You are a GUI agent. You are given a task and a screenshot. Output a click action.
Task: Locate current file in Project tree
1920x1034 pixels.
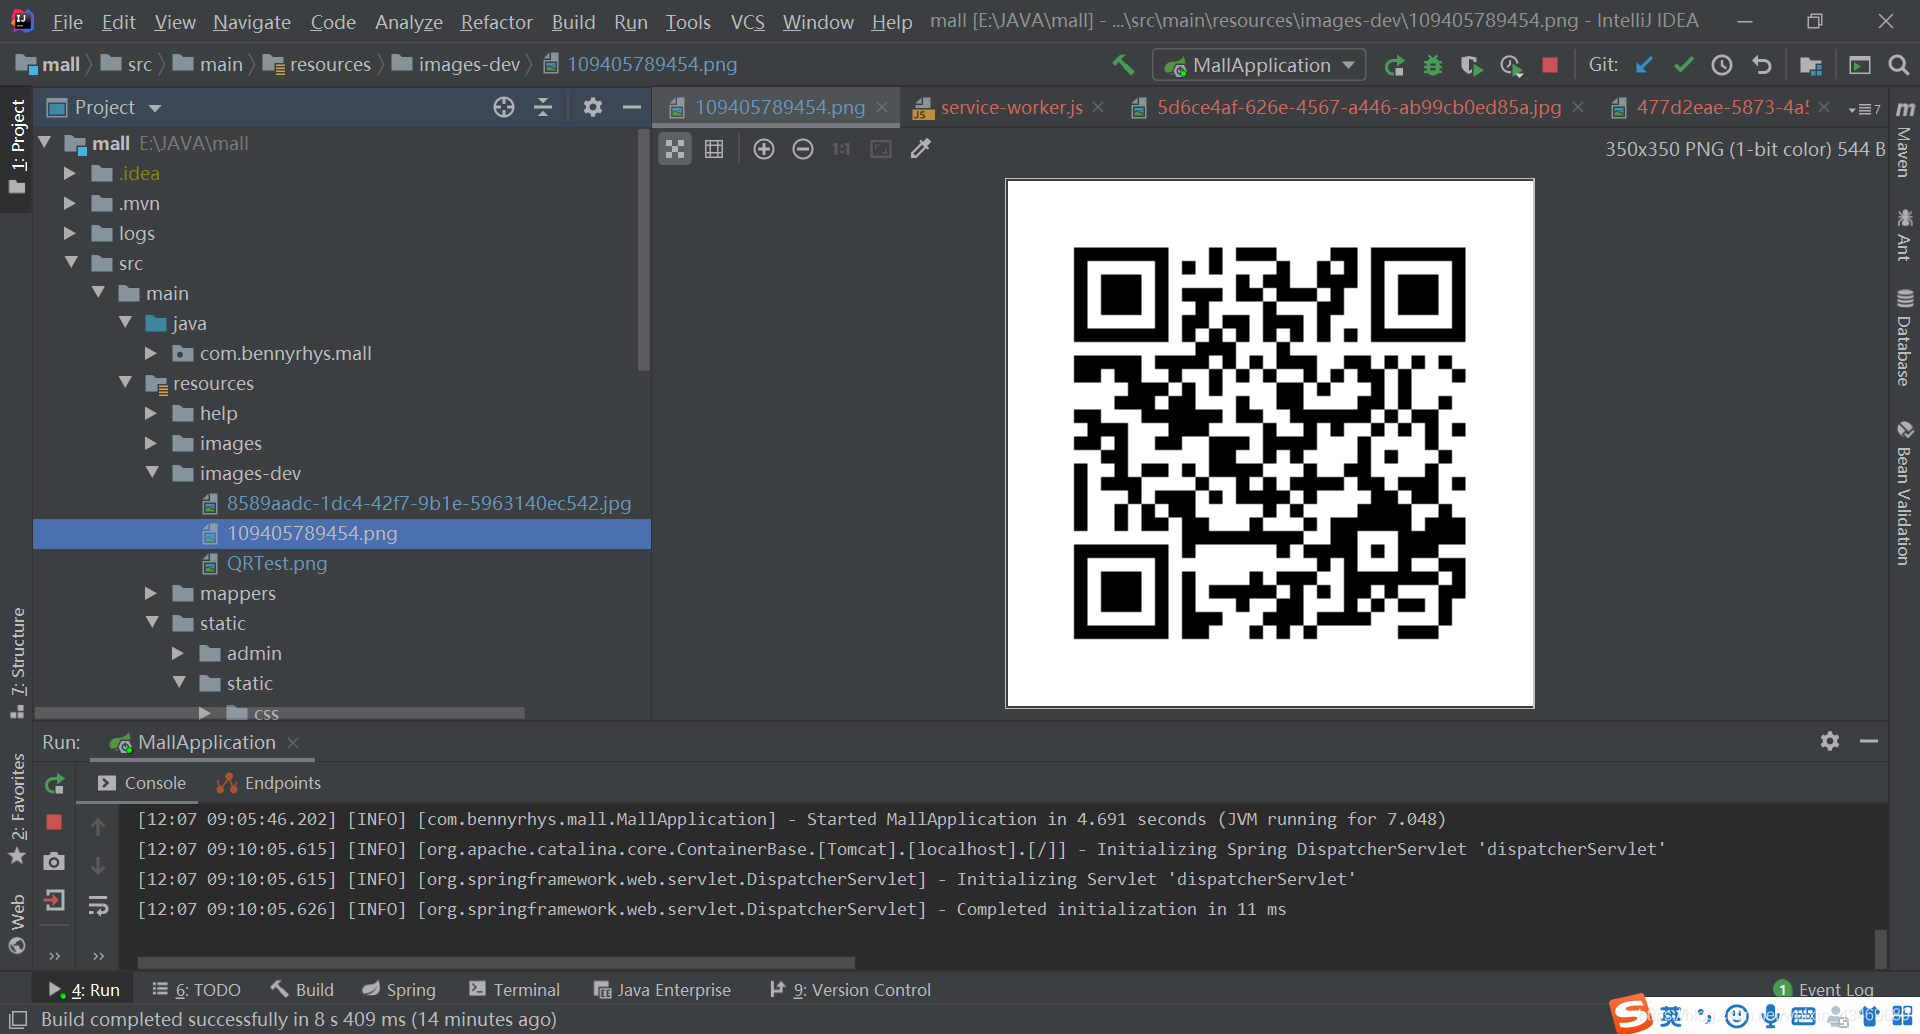504,107
